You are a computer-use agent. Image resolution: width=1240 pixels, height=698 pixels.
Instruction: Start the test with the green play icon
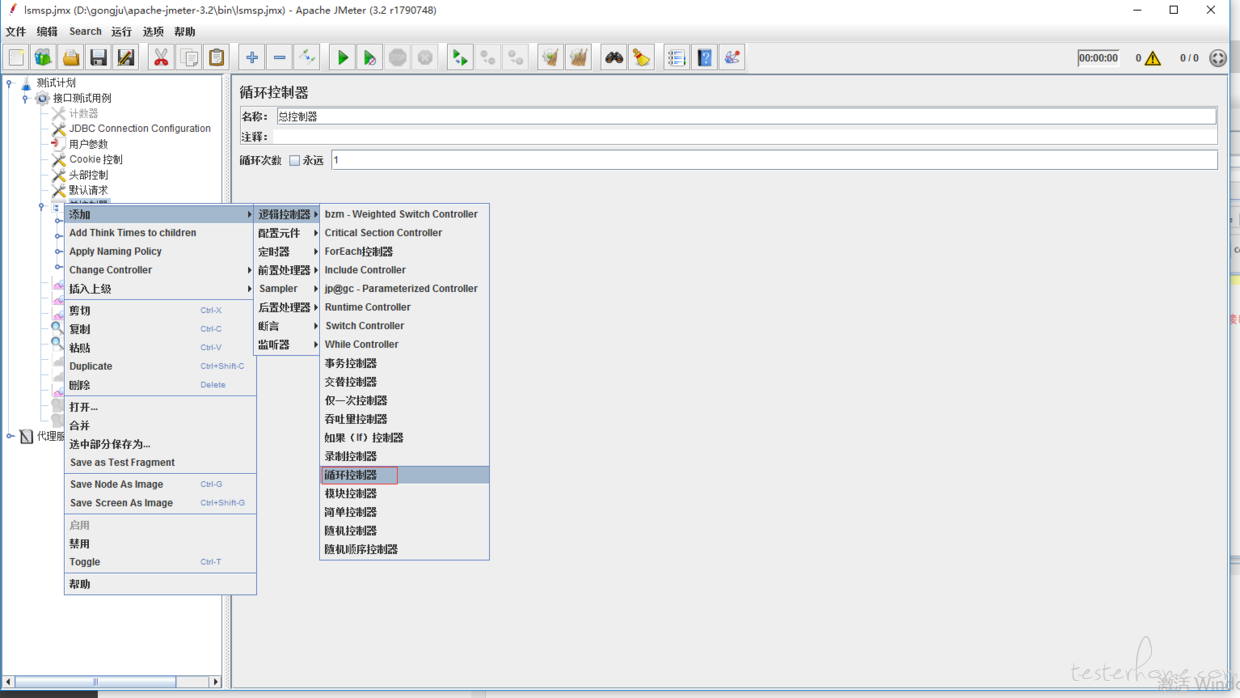pos(343,58)
